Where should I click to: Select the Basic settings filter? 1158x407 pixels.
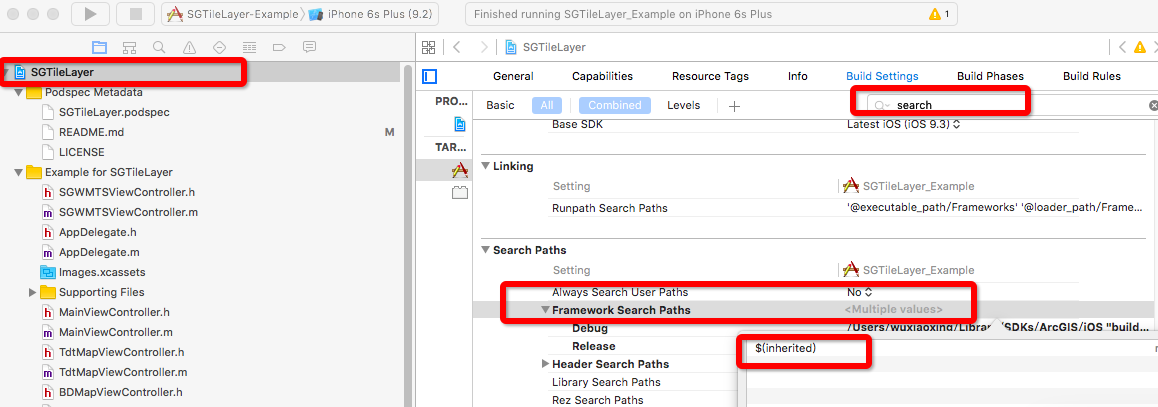pyautogui.click(x=500, y=105)
